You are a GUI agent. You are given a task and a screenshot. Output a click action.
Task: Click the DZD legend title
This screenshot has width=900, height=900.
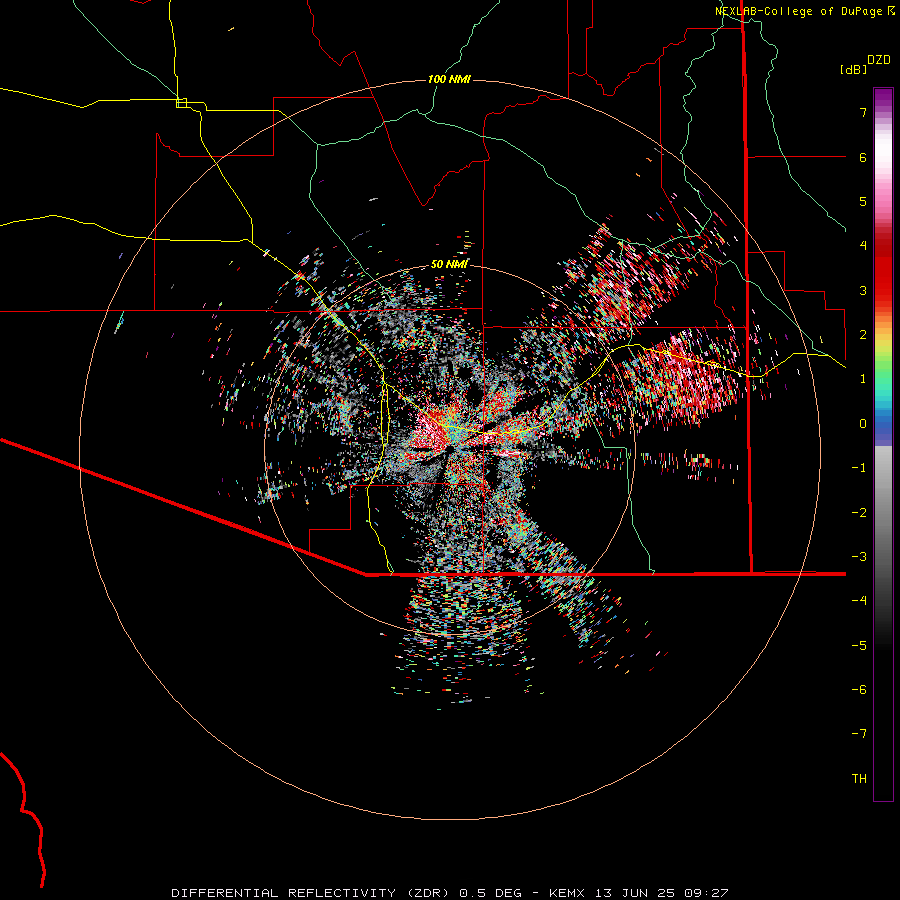pos(879,60)
